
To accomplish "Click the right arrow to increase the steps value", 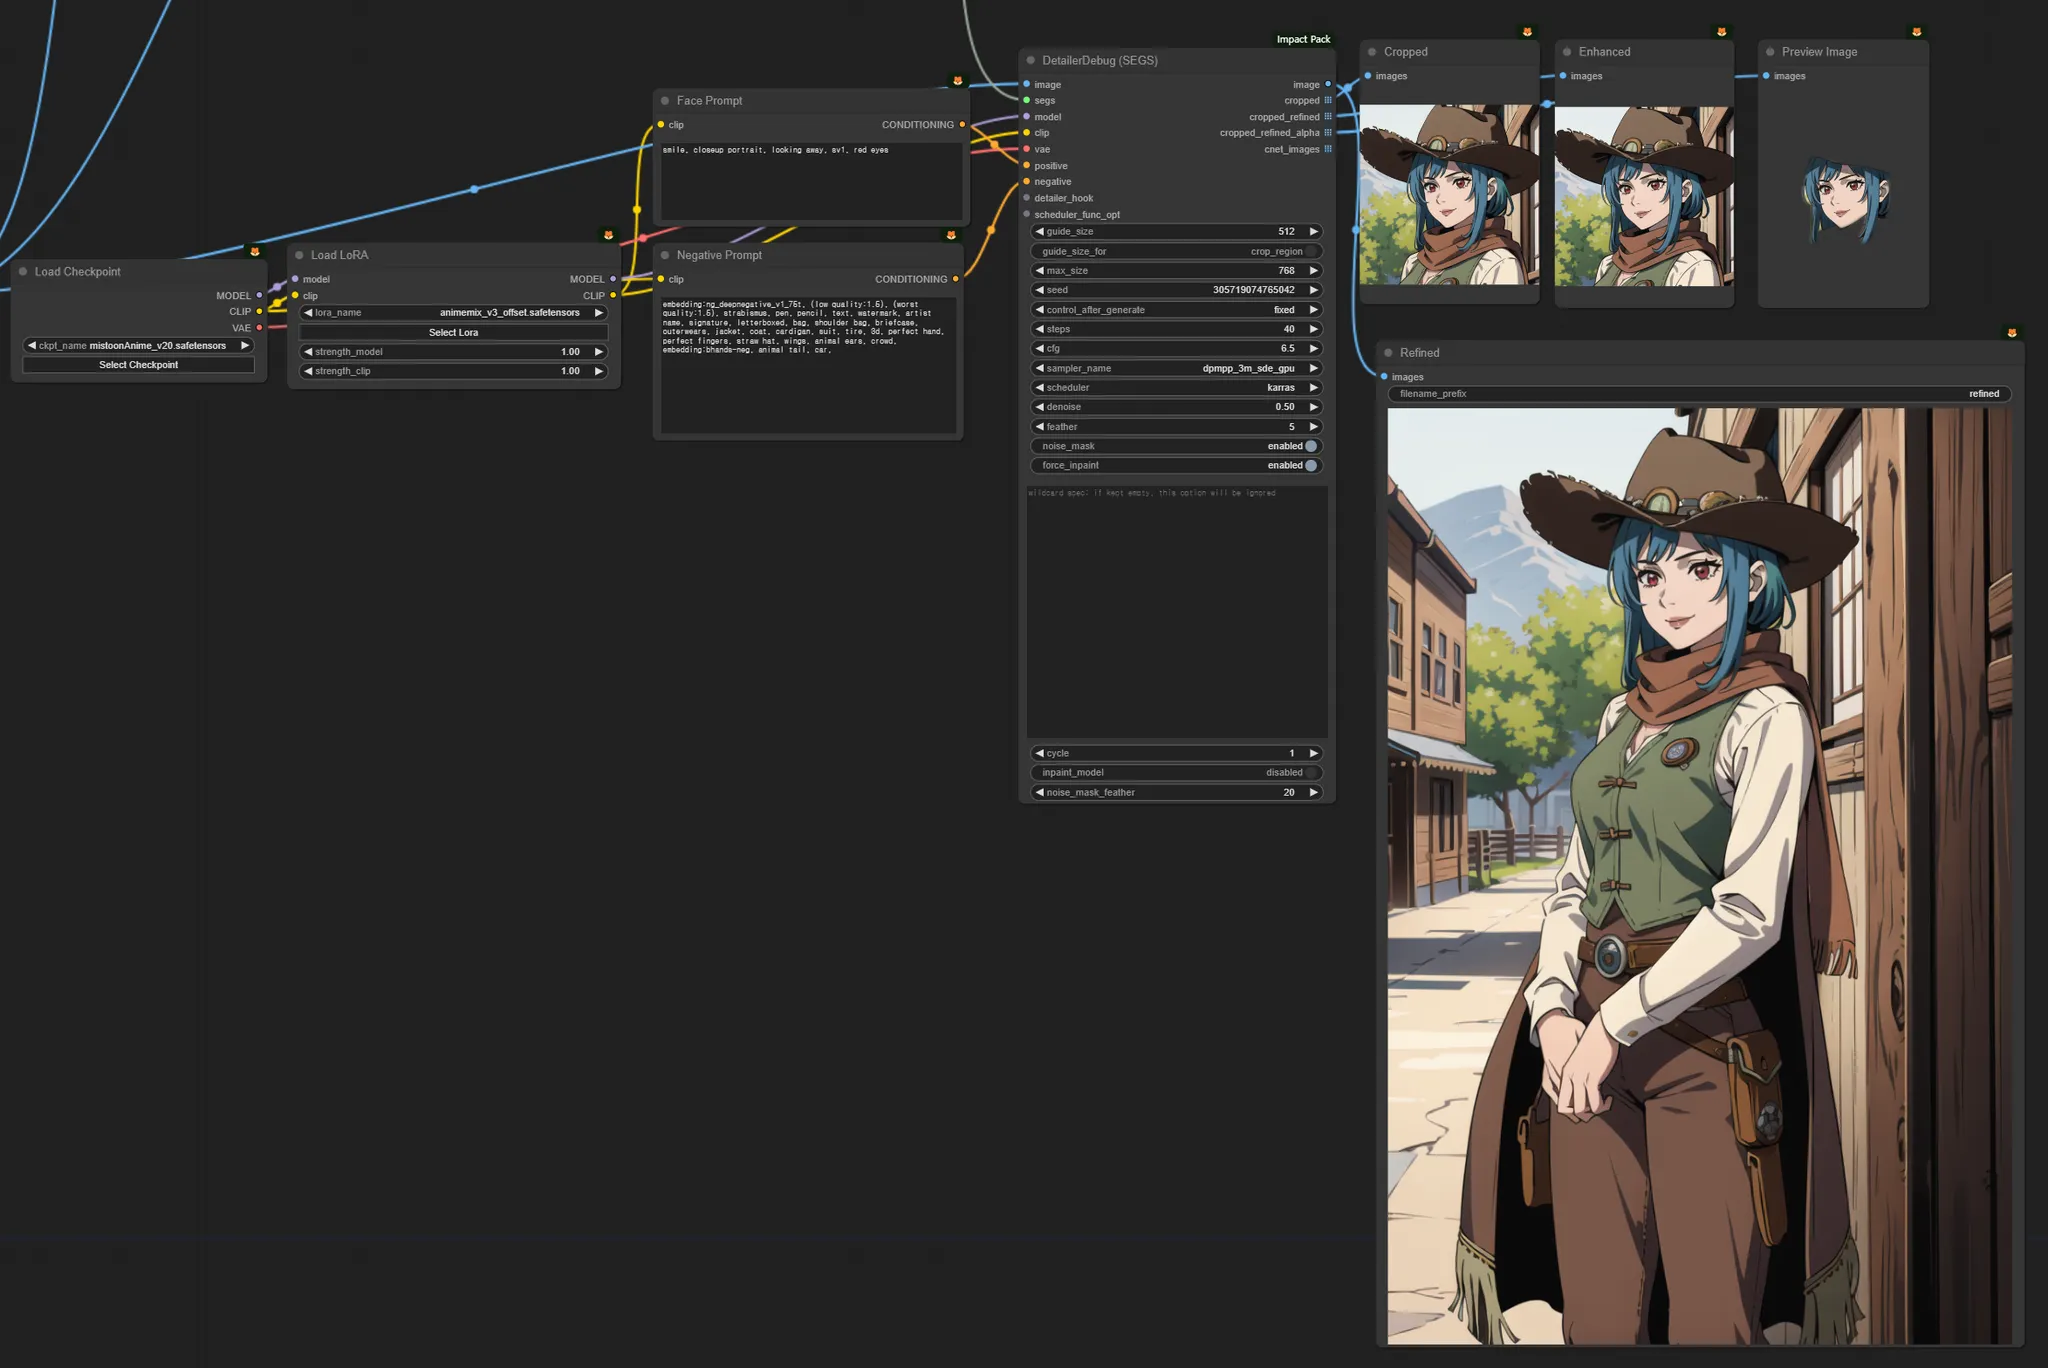I will point(1314,329).
